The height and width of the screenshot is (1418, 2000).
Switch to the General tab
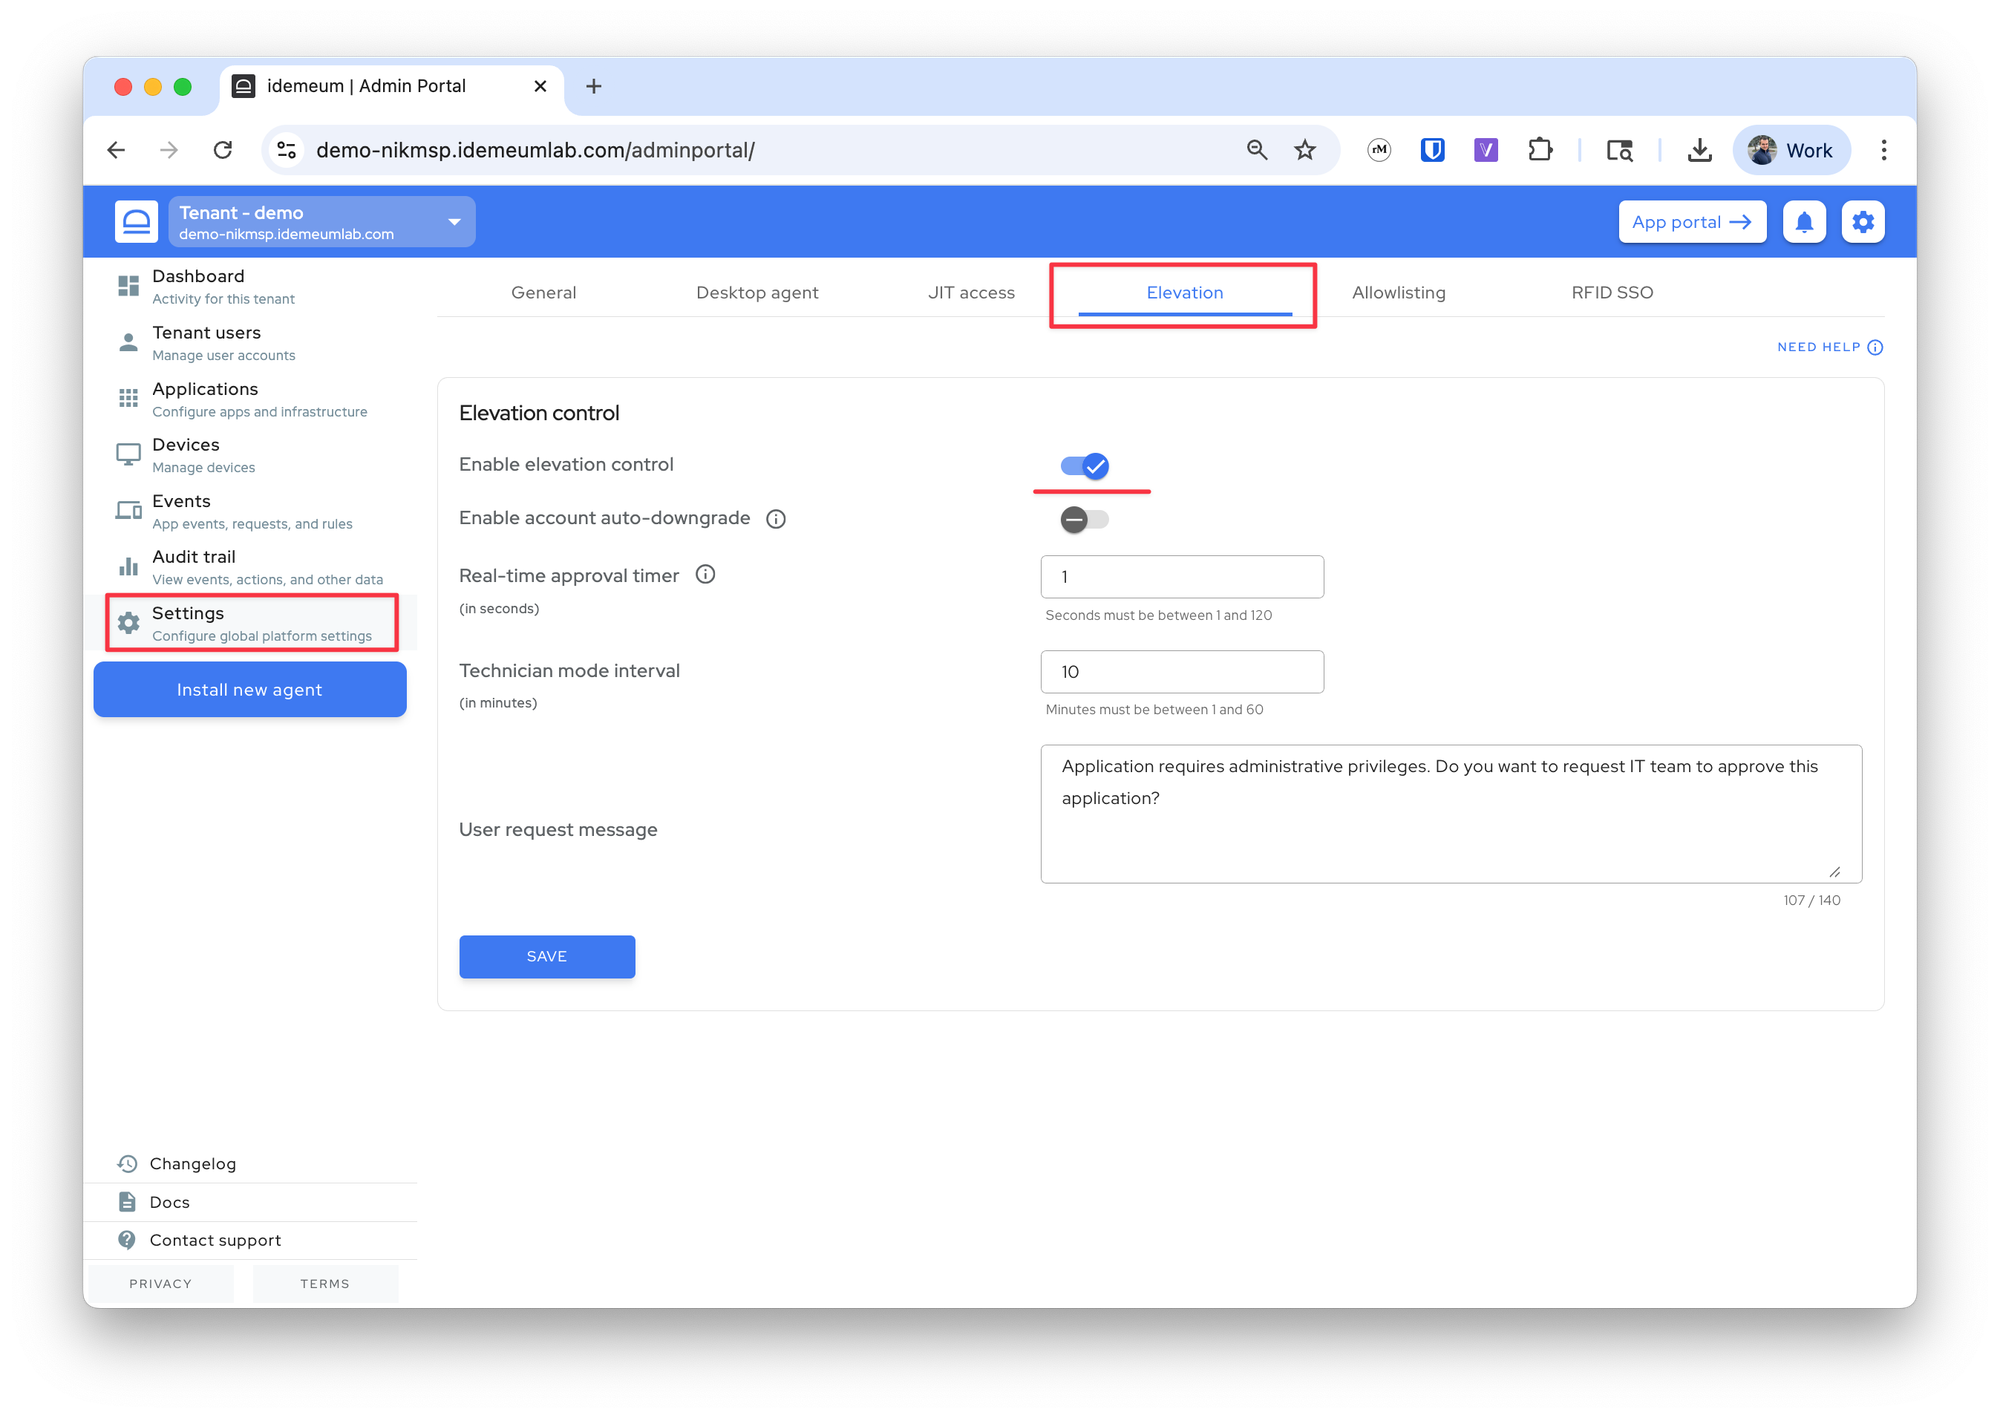pos(543,293)
